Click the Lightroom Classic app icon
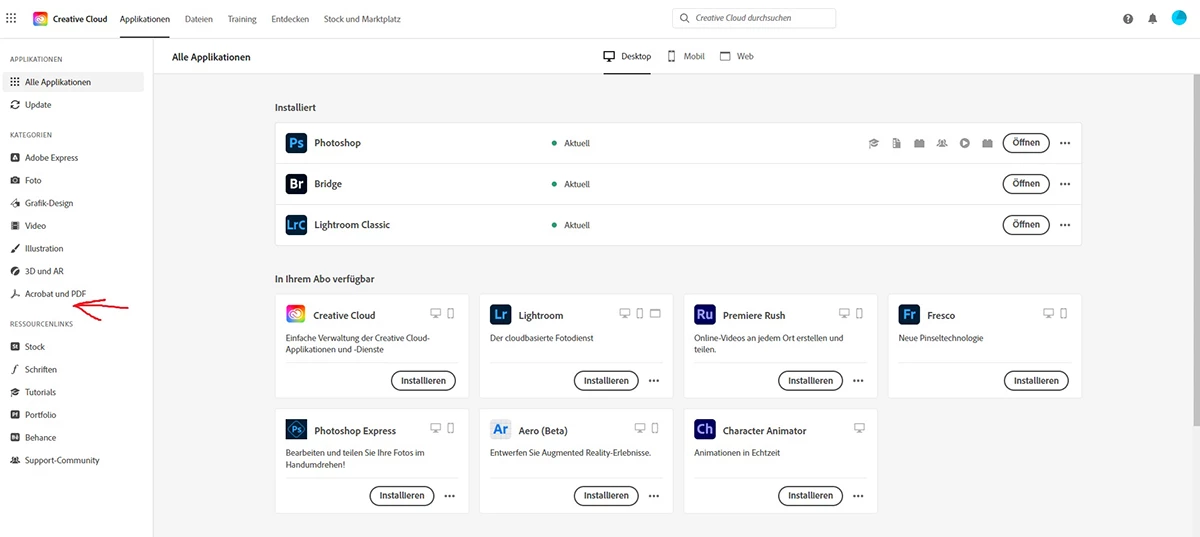This screenshot has height=537, width=1200. click(x=296, y=225)
